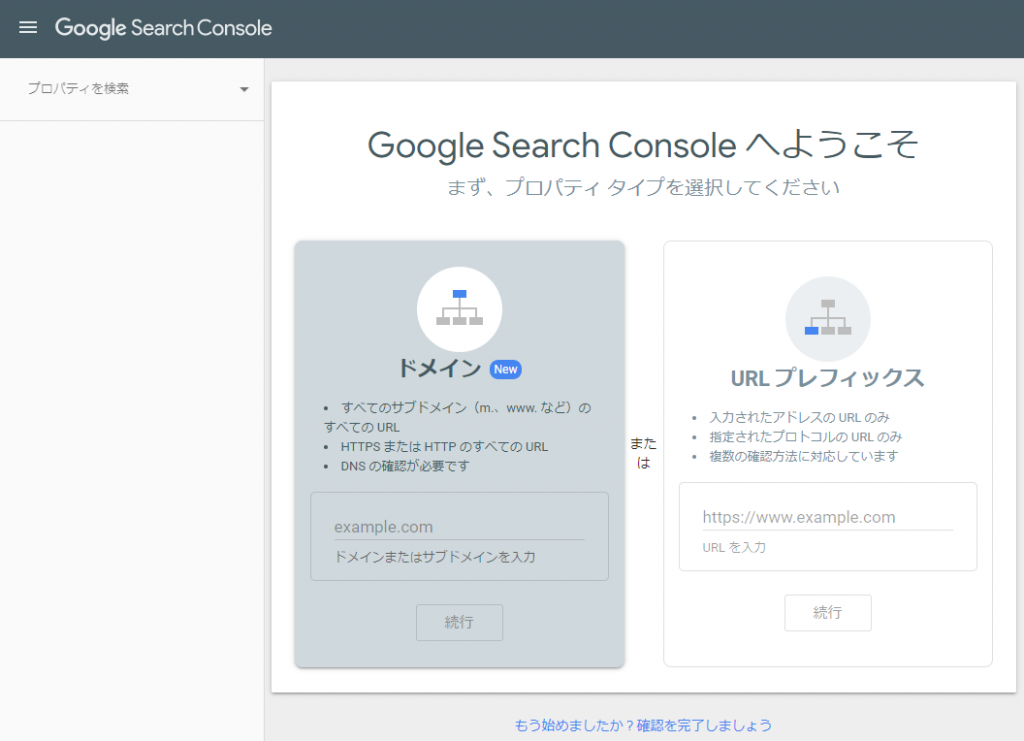Expand the property search dropdown arrow

pyautogui.click(x=244, y=89)
